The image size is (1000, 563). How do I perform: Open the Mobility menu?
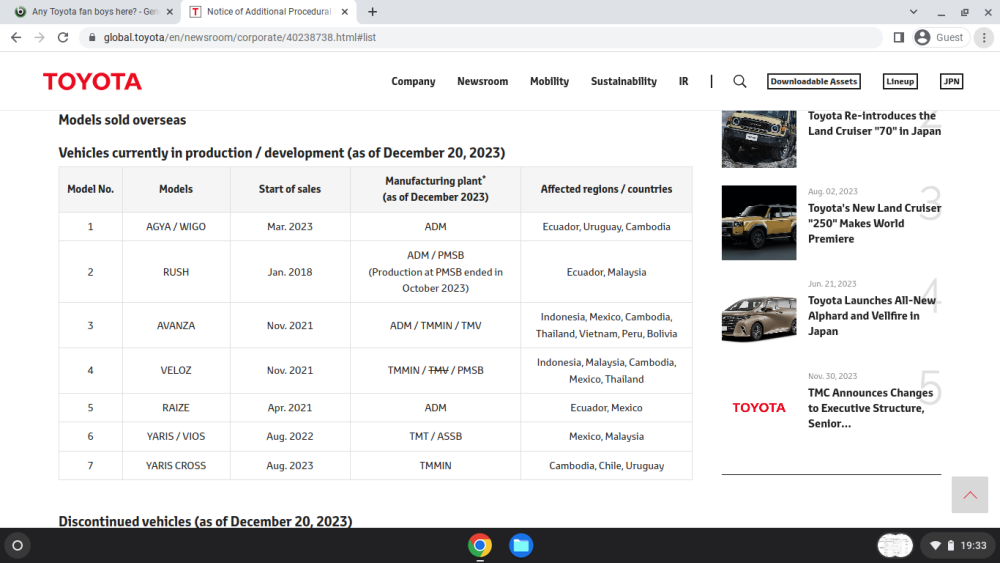549,82
